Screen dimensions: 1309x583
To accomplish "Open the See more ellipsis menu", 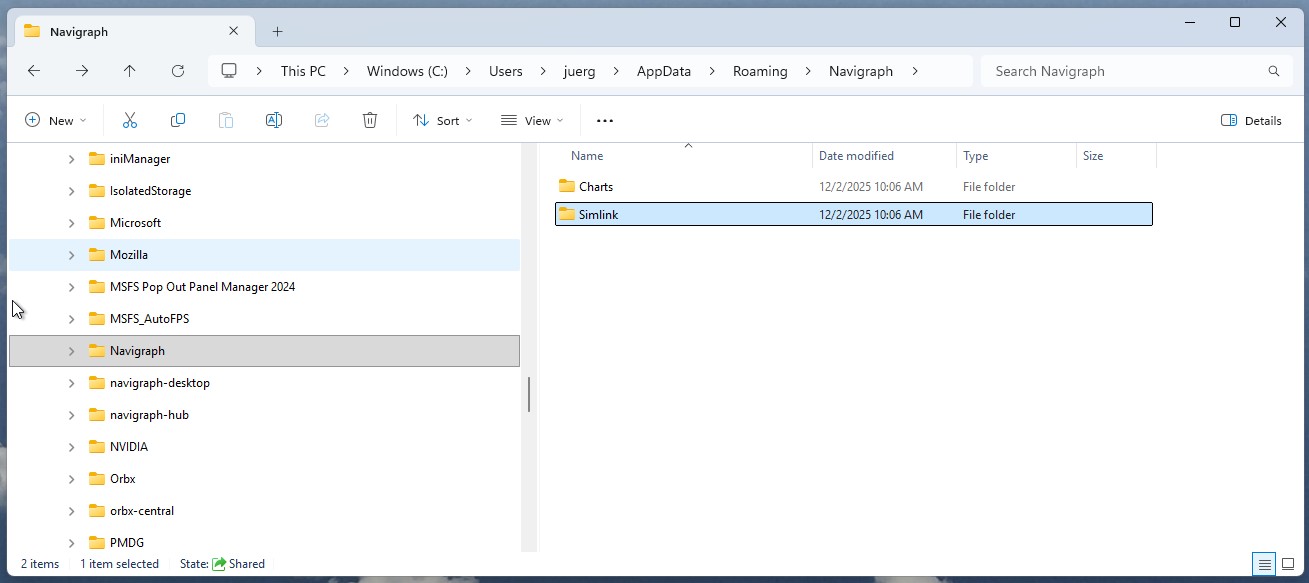I will 604,120.
